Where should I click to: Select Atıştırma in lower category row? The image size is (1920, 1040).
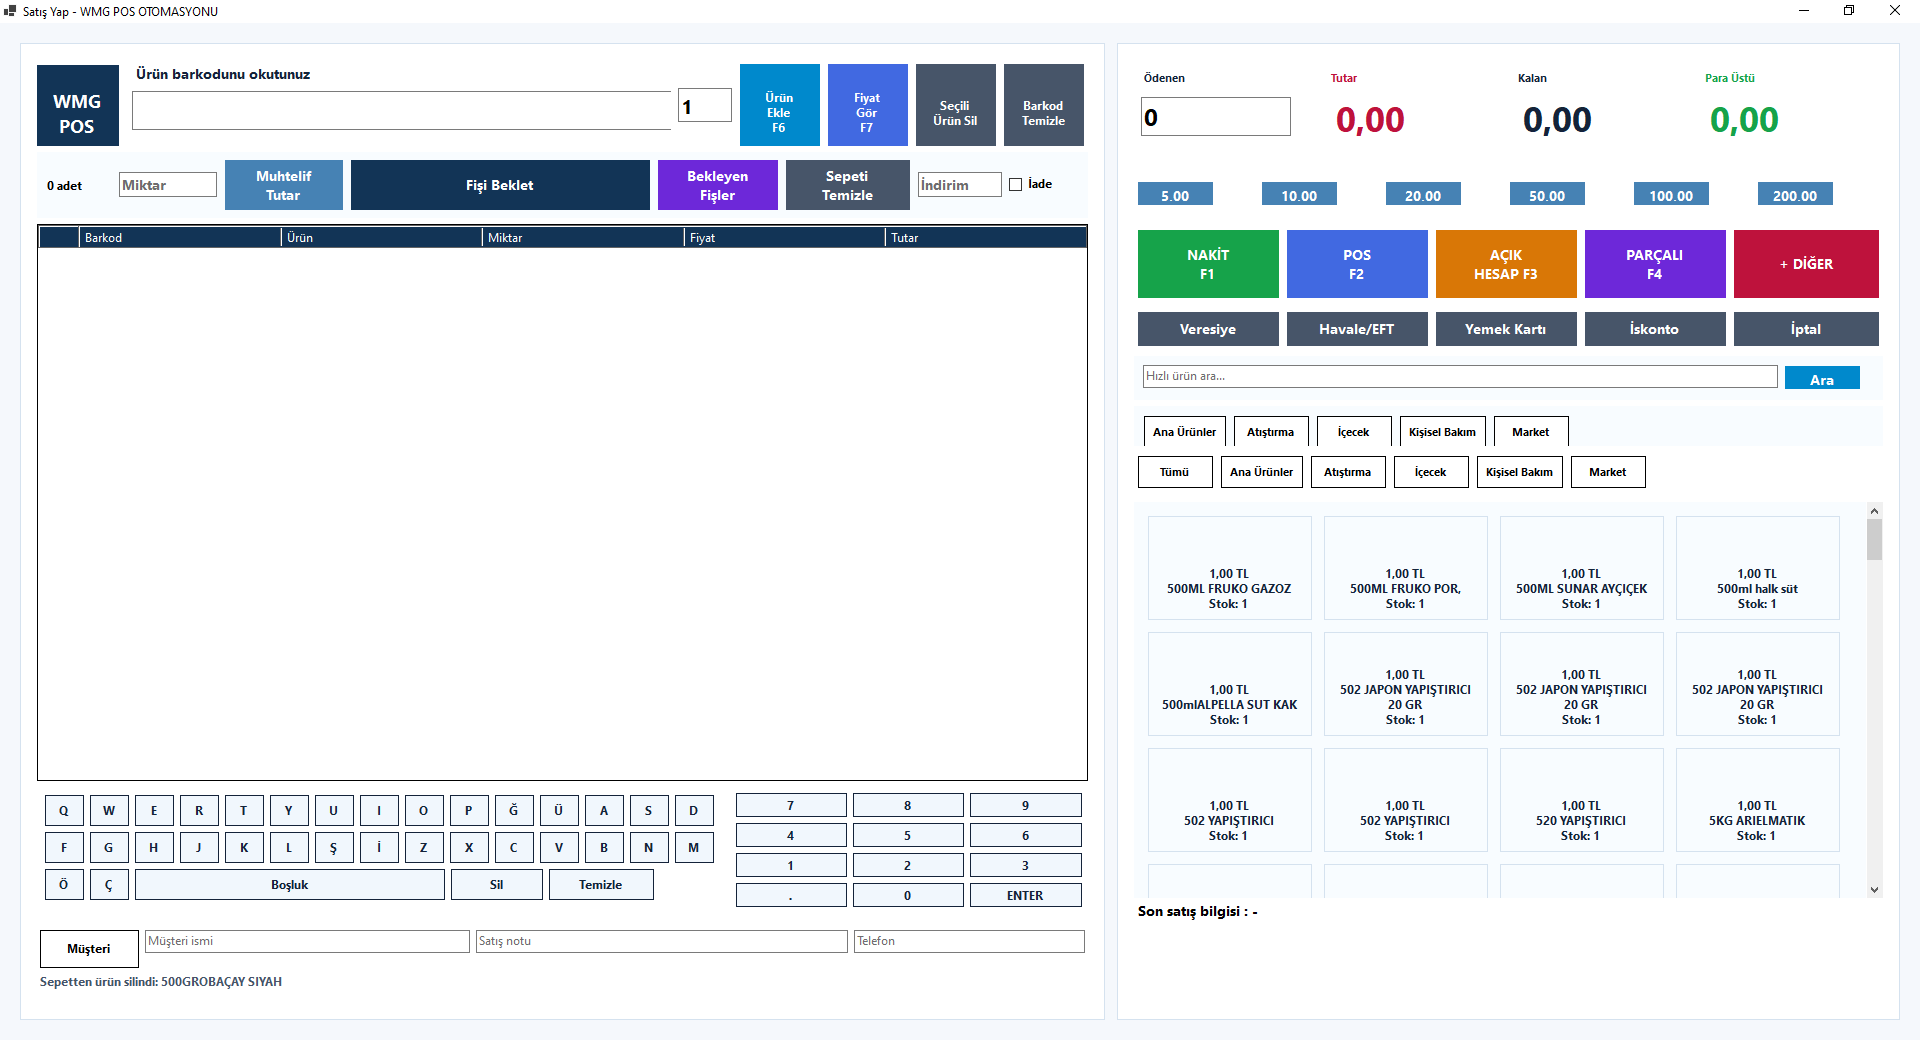tap(1348, 472)
